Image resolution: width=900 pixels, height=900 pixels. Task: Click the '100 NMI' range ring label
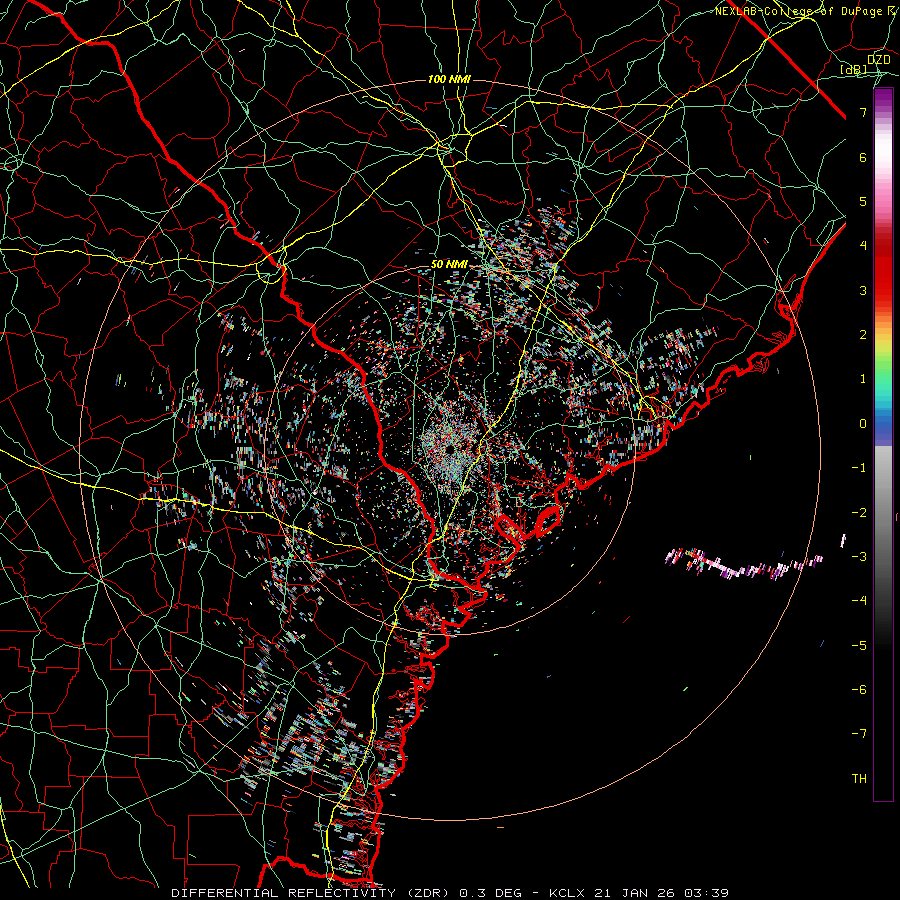pyautogui.click(x=449, y=79)
